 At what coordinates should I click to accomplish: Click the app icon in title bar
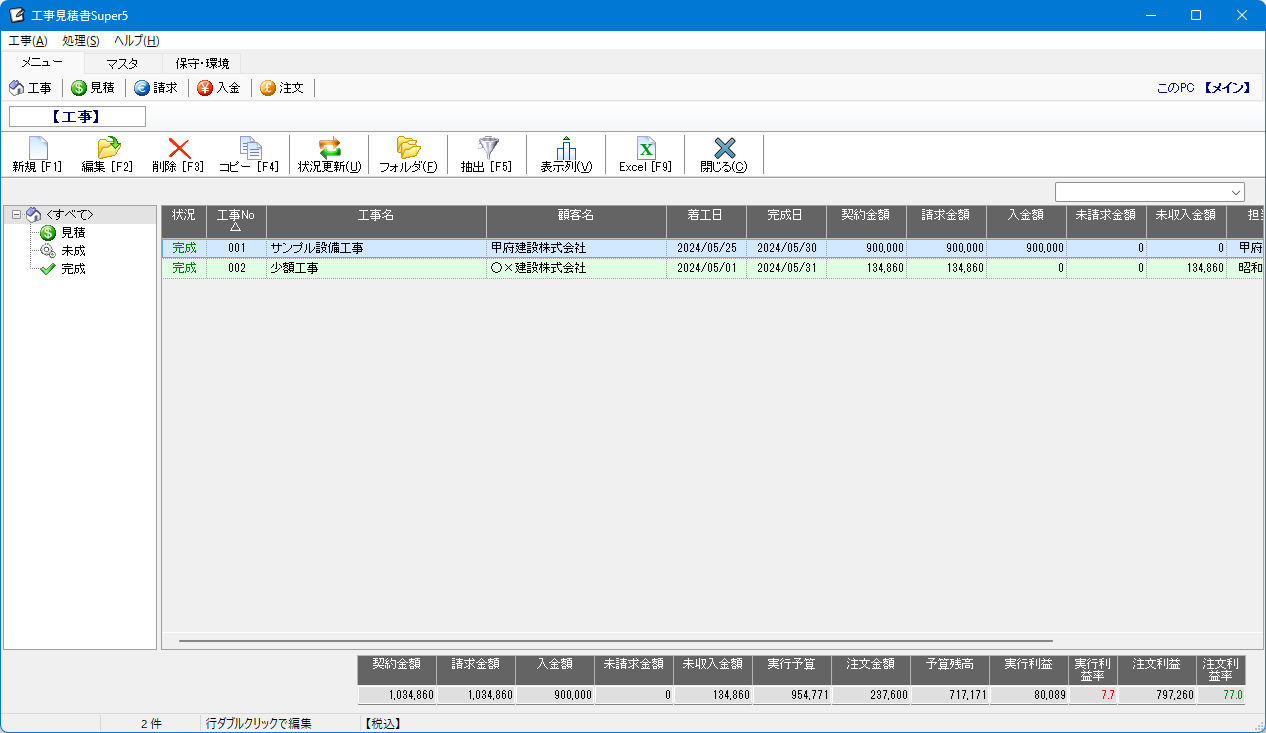(16, 15)
